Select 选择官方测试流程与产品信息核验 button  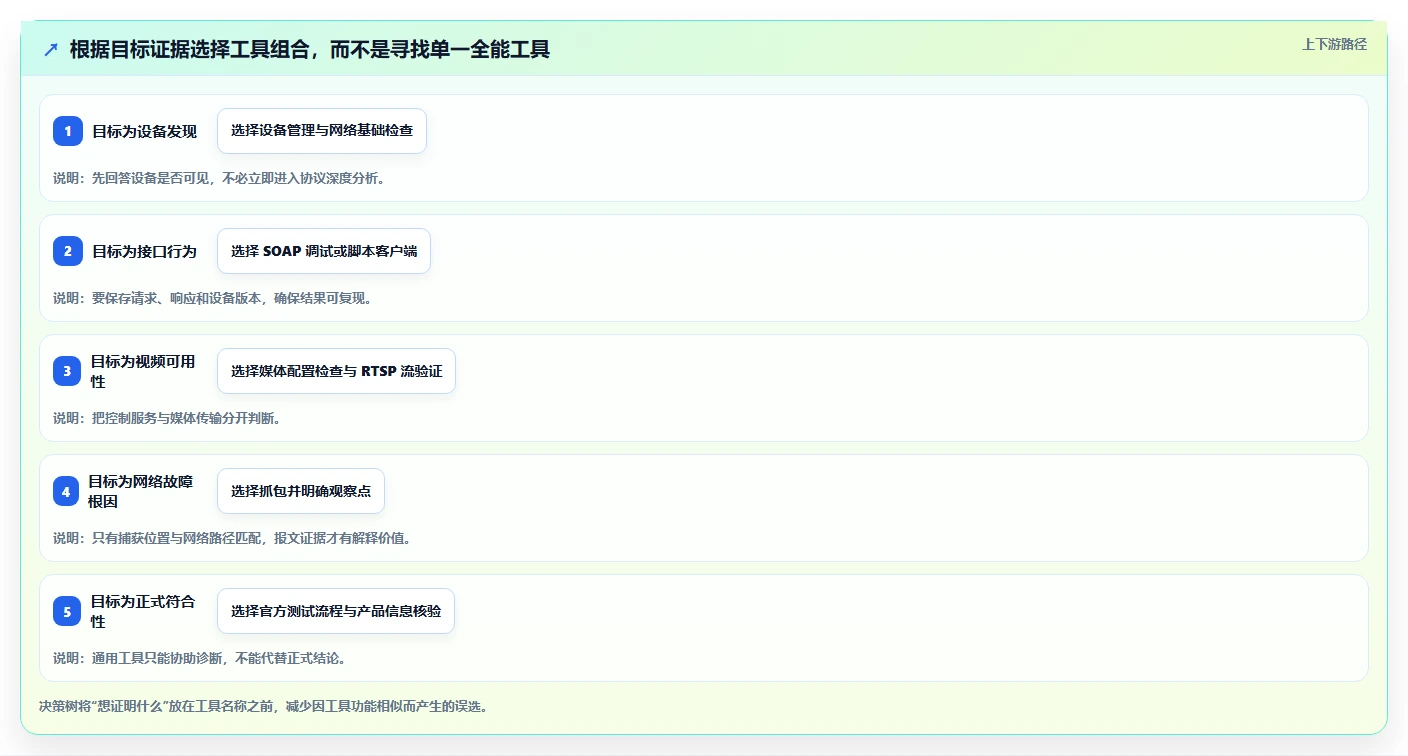click(336, 611)
